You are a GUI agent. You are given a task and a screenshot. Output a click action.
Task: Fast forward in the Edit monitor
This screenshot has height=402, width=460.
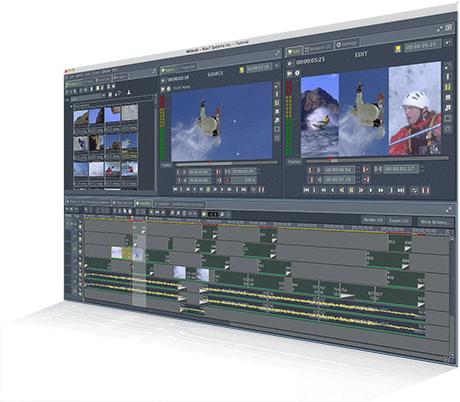point(380,190)
